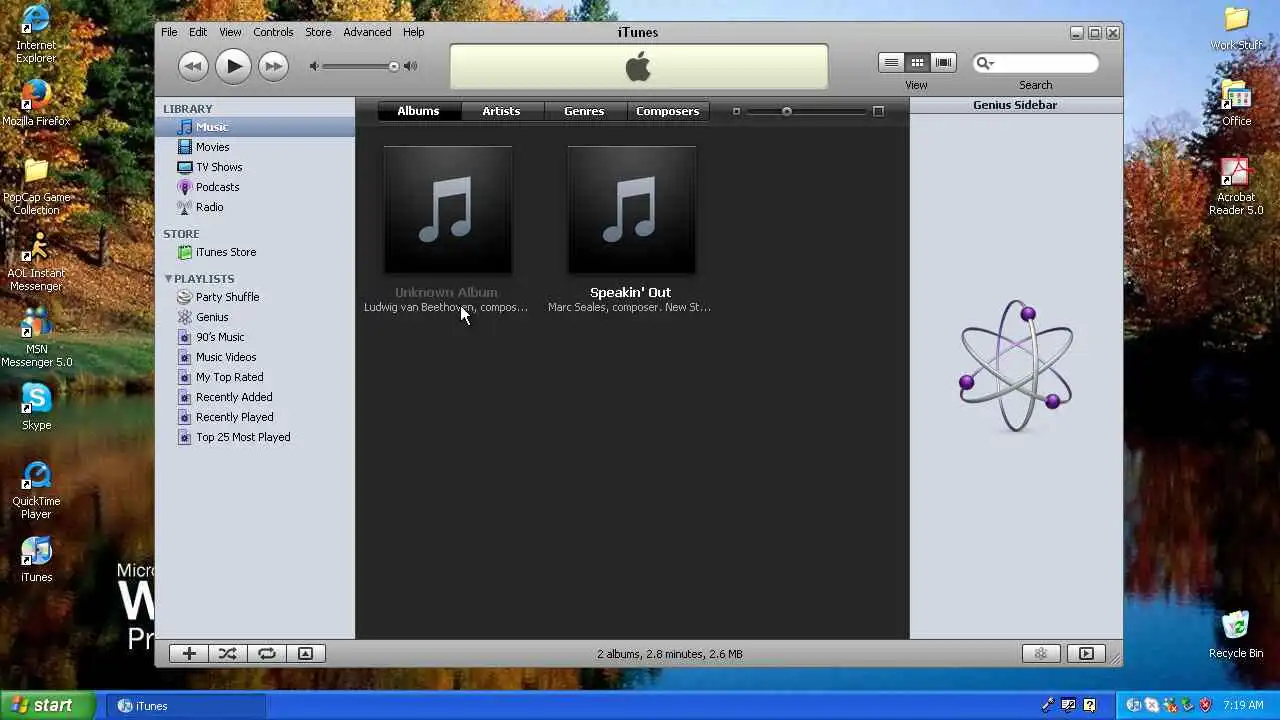
Task: Open the search magnifier dropdown
Action: point(985,63)
